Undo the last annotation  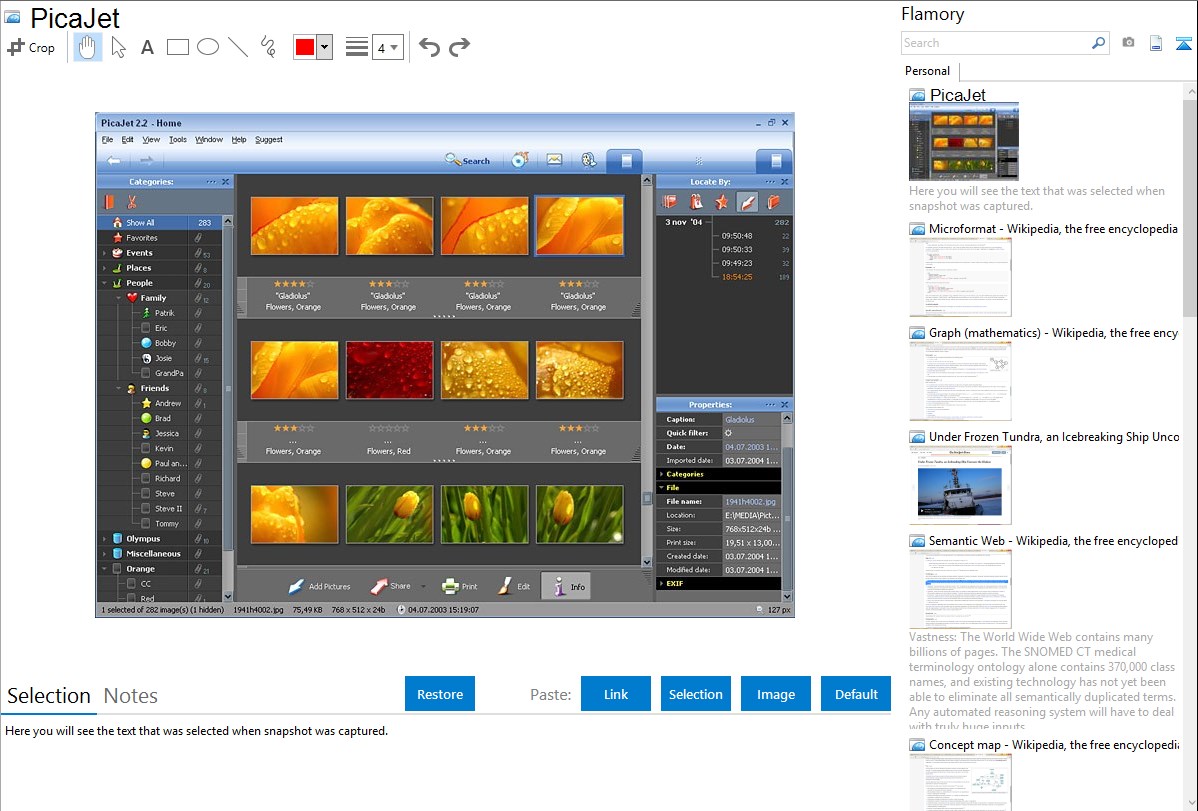click(429, 47)
